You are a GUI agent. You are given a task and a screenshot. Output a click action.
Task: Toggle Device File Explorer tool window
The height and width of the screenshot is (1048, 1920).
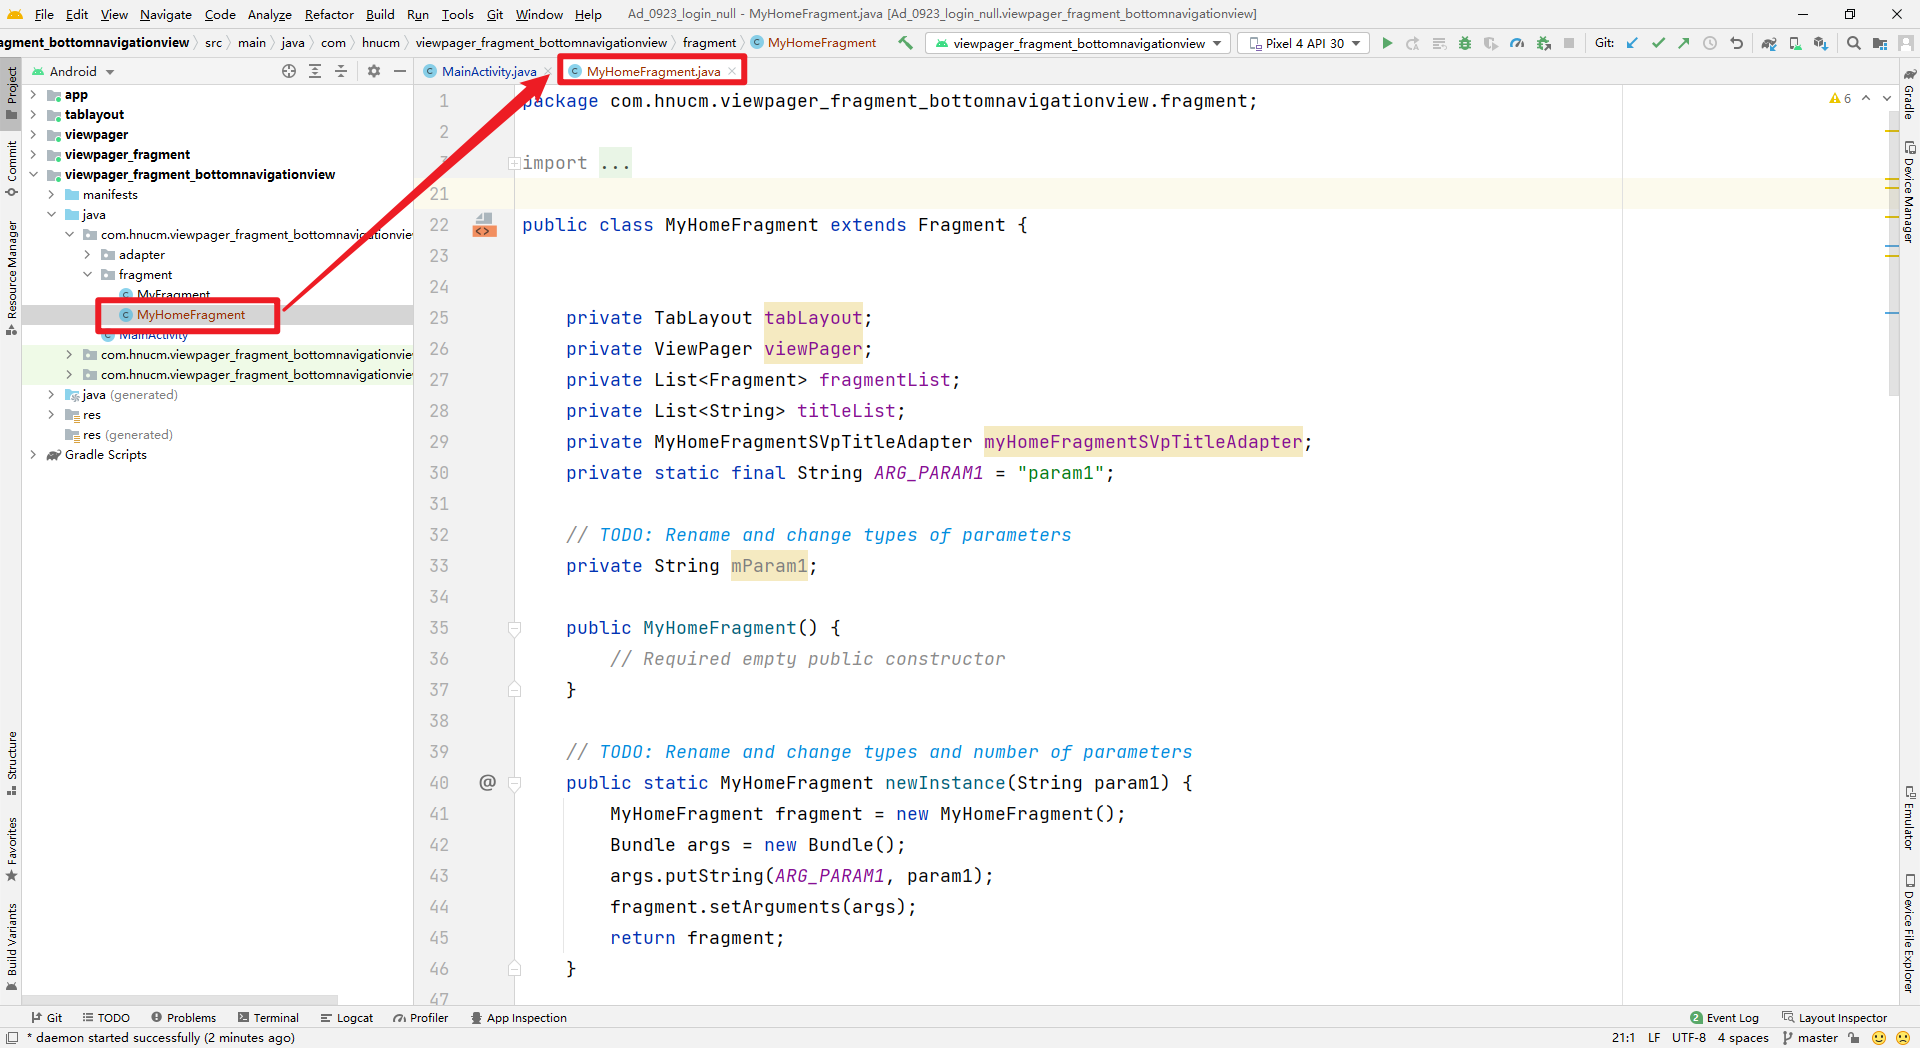tap(1909, 933)
